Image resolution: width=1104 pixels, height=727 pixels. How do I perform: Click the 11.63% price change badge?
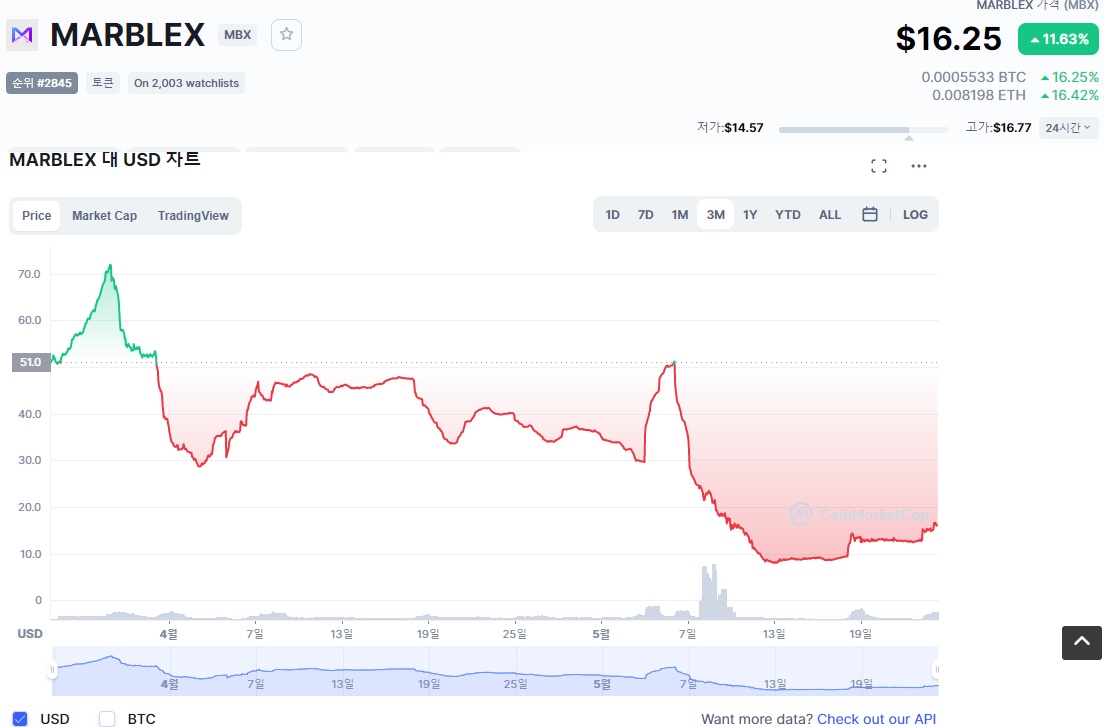click(x=1058, y=39)
